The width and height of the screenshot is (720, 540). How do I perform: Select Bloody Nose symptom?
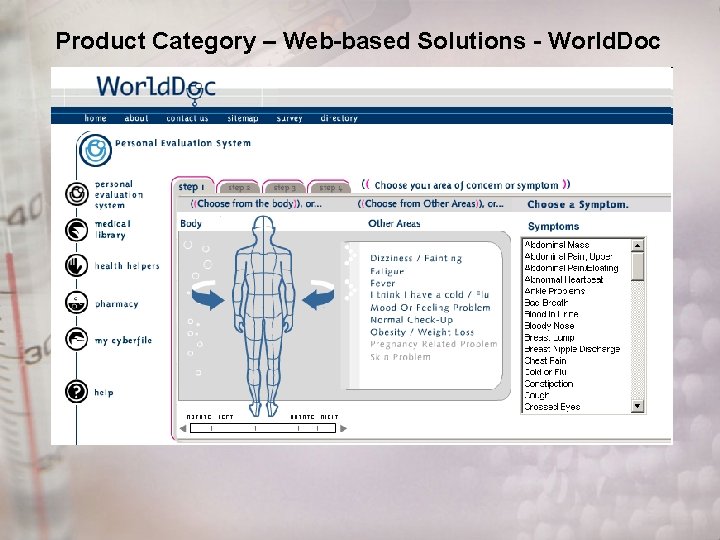tap(549, 326)
